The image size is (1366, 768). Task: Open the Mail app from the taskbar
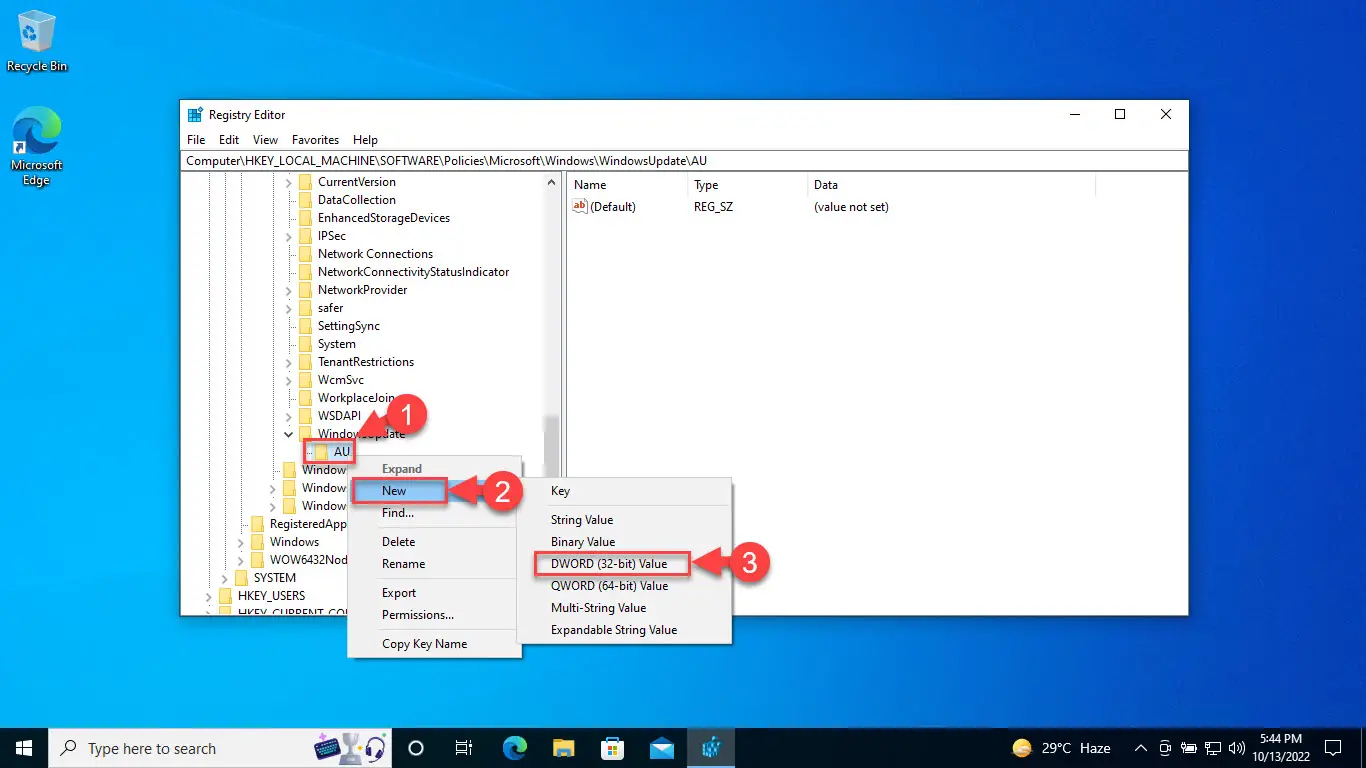(x=661, y=748)
